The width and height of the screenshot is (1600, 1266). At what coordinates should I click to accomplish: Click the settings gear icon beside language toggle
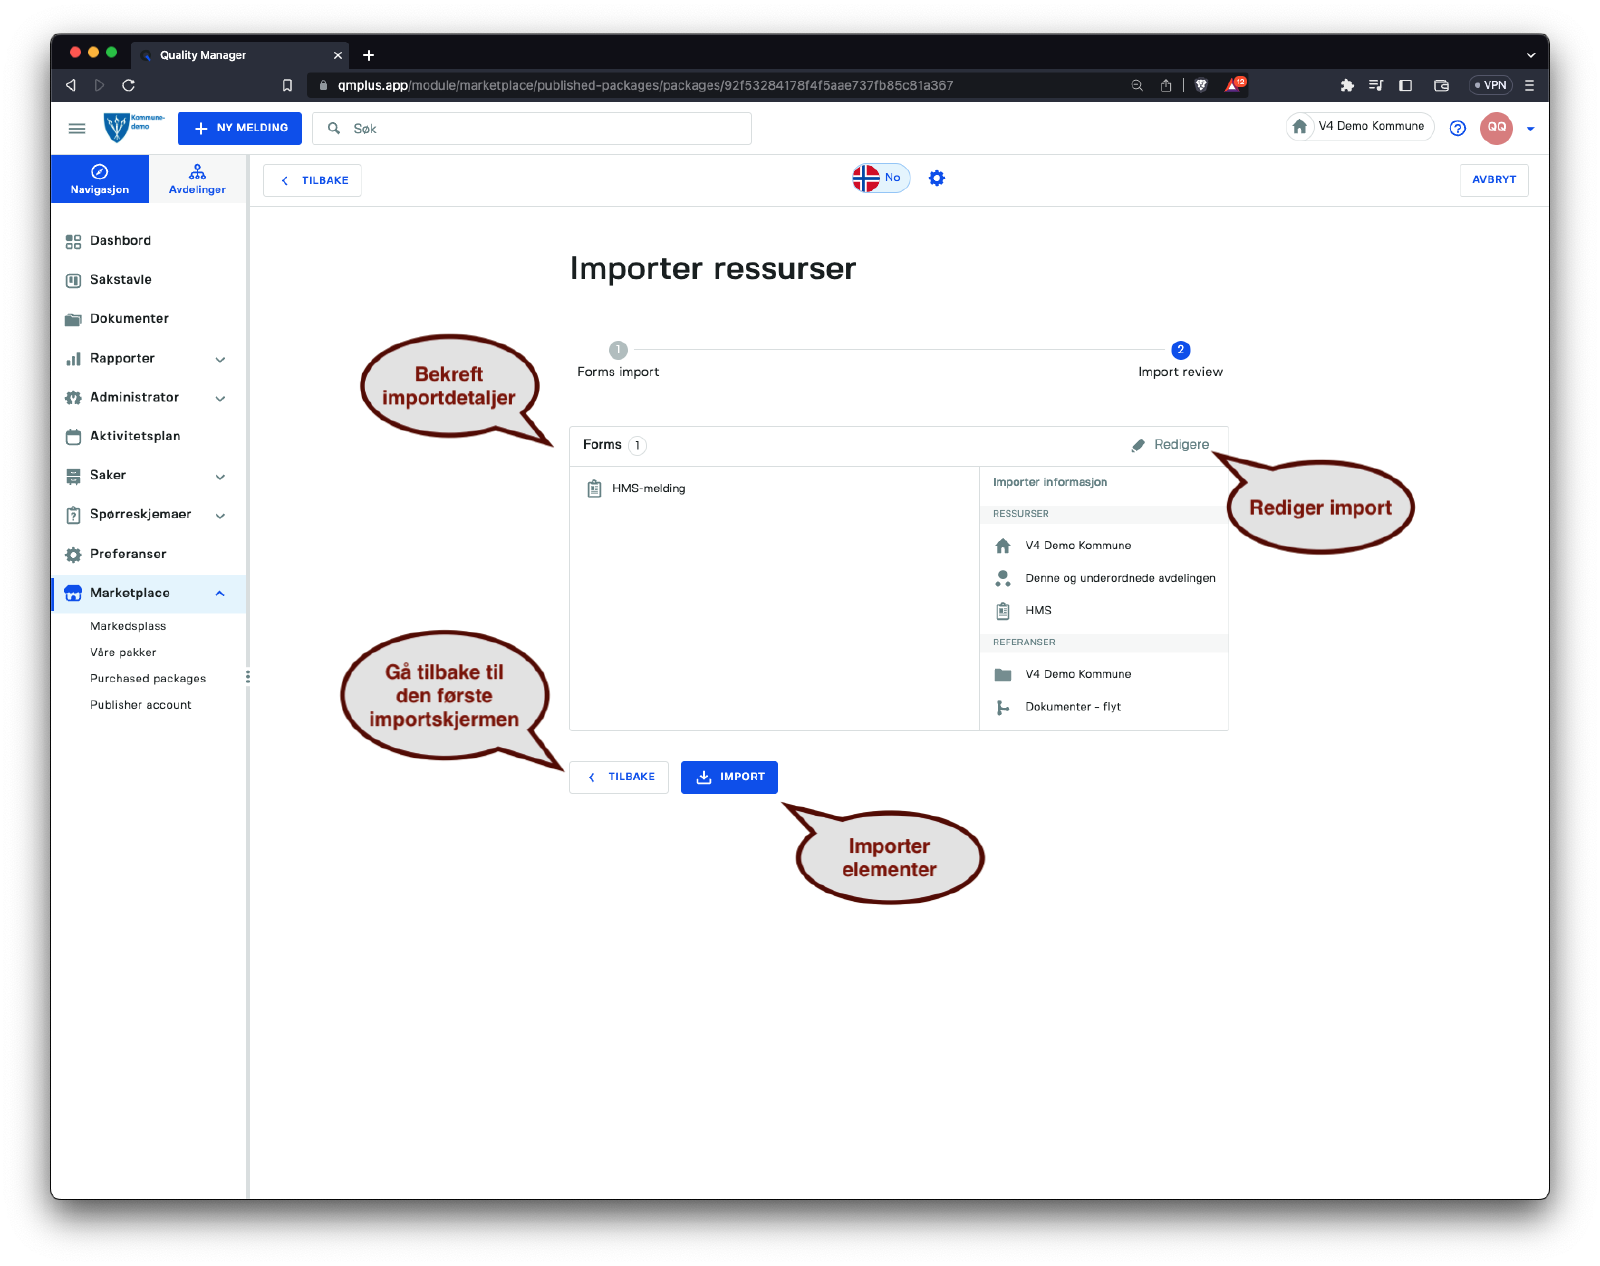(x=936, y=178)
